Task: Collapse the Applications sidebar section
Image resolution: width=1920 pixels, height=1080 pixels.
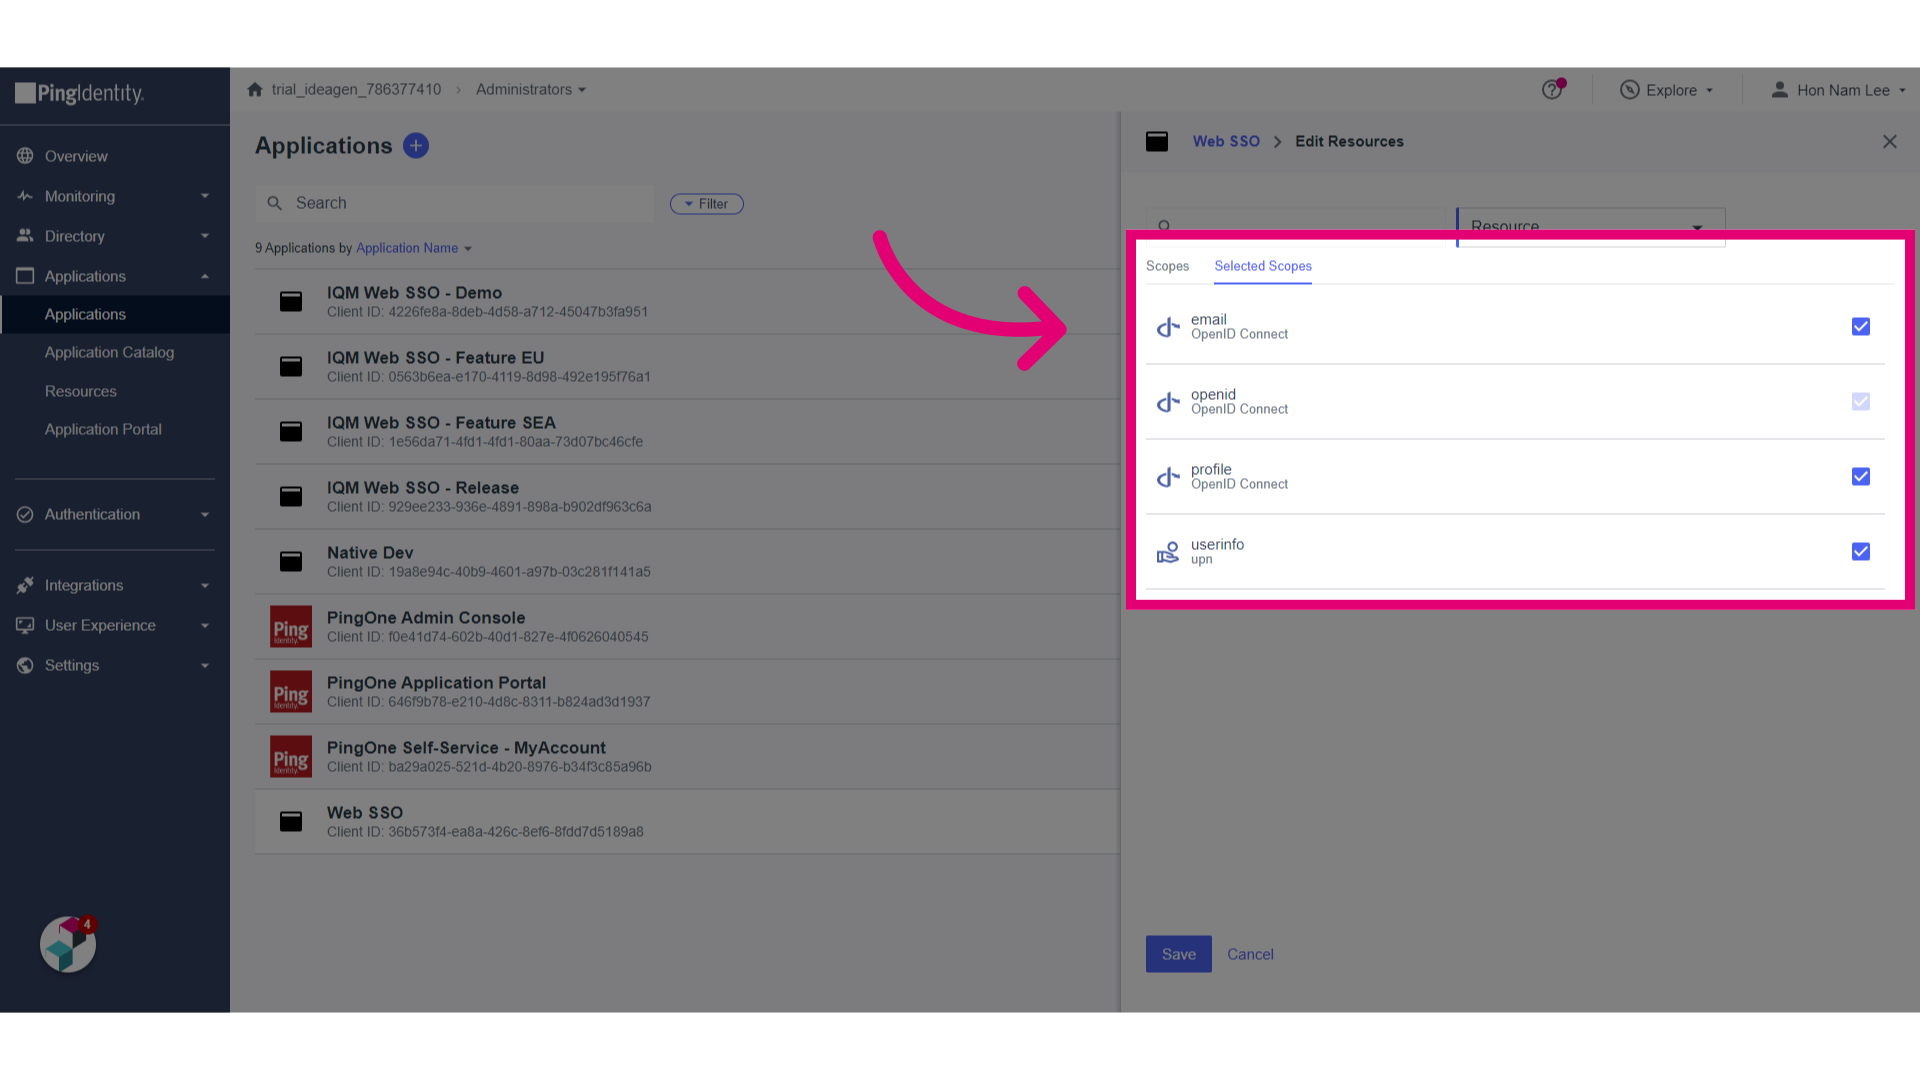Action: click(205, 276)
